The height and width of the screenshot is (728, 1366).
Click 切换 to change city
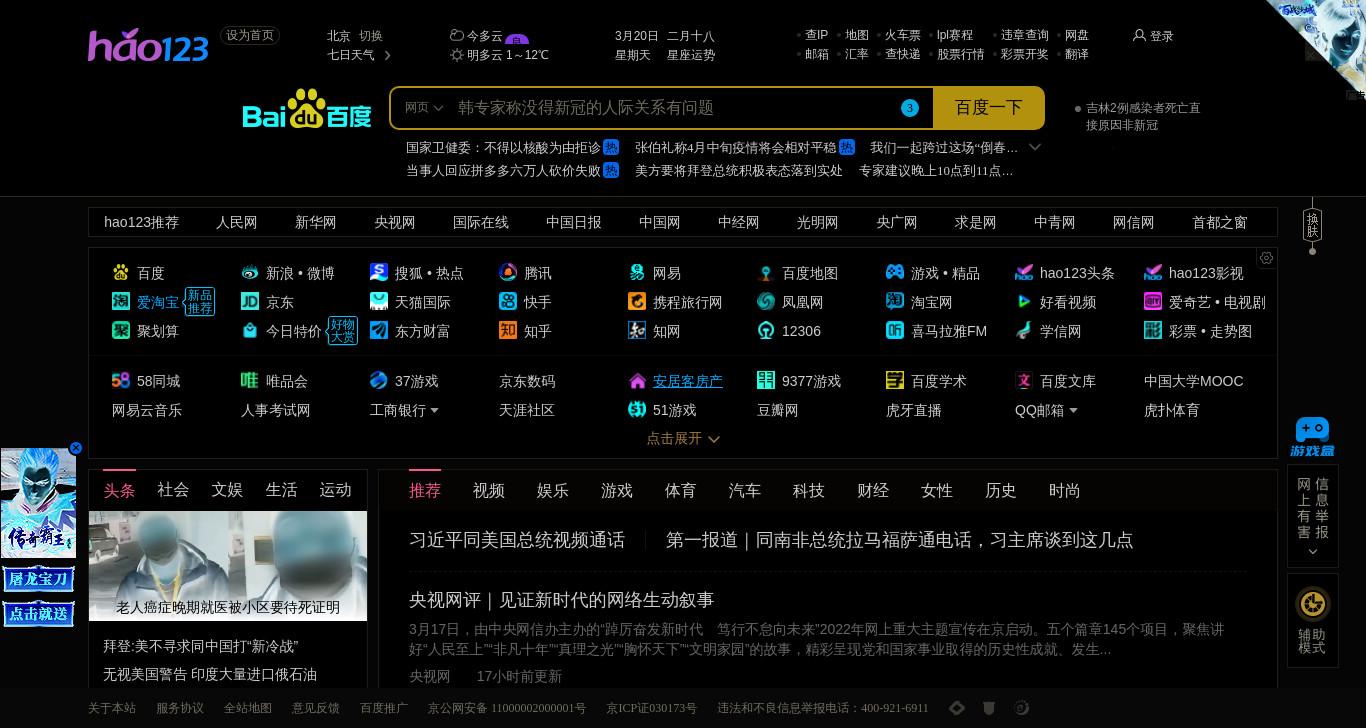(x=371, y=35)
